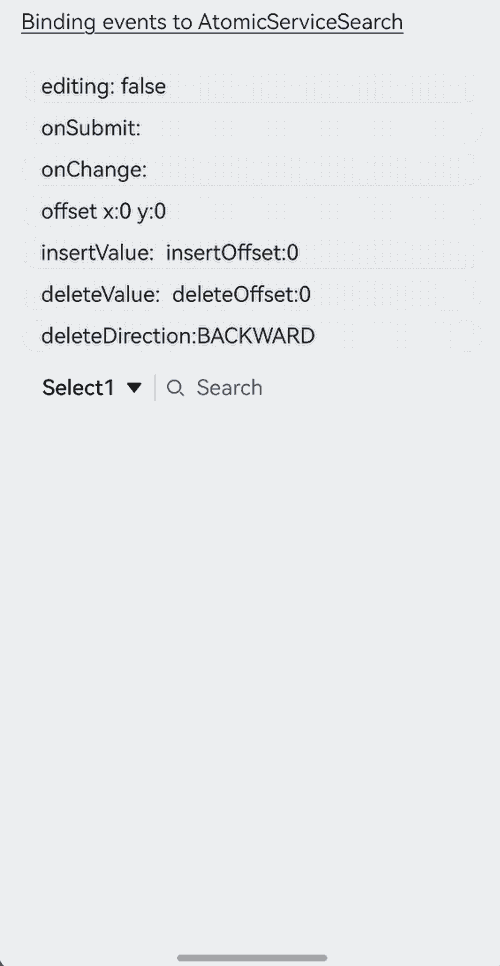This screenshot has width=500, height=966.
Task: Click the insertOffset:0 text
Action: click(x=232, y=253)
